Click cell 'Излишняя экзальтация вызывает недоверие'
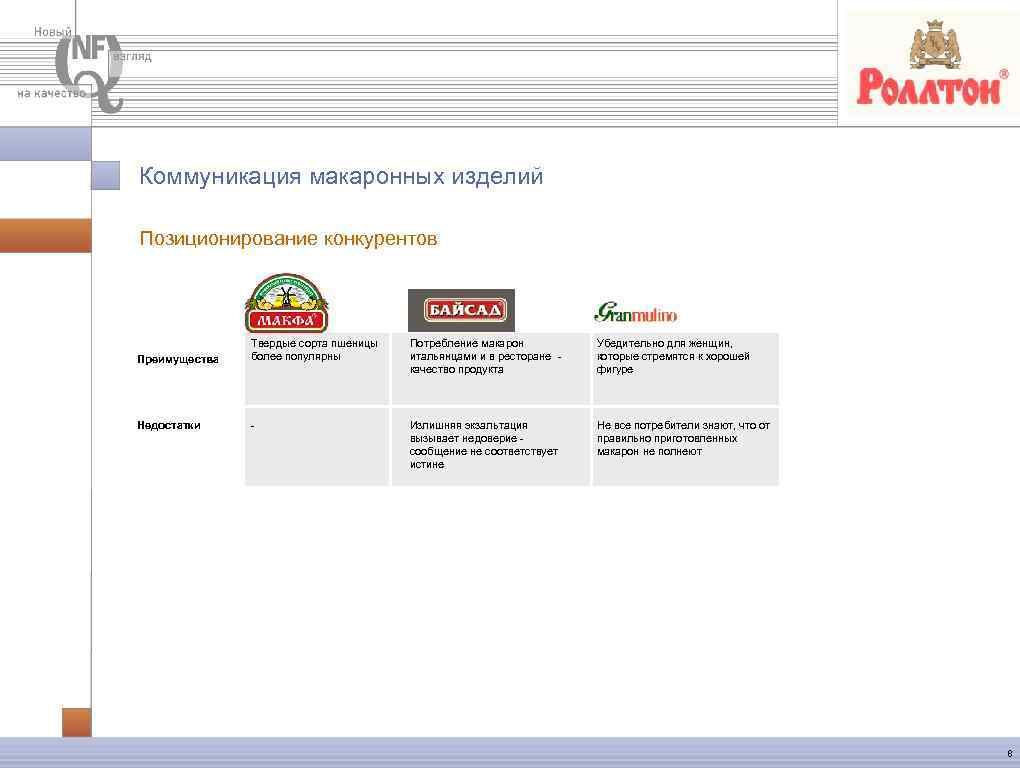Screen dimensions: 1020x768 [x=490, y=447]
